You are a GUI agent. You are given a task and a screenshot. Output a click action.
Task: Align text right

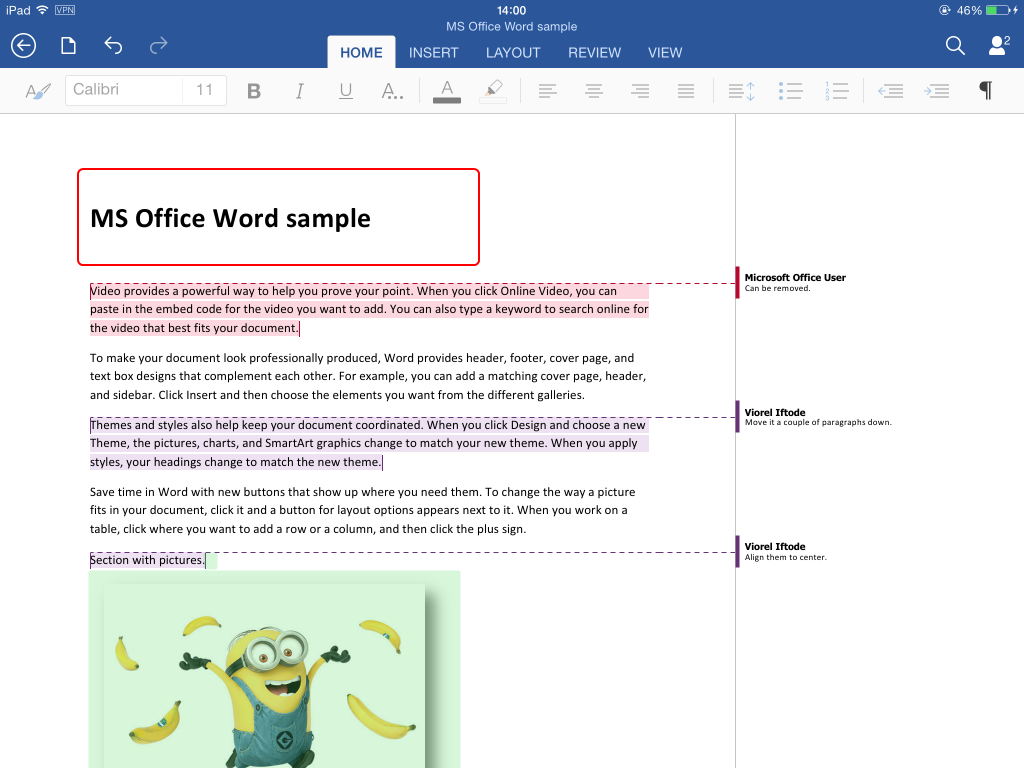(x=640, y=91)
